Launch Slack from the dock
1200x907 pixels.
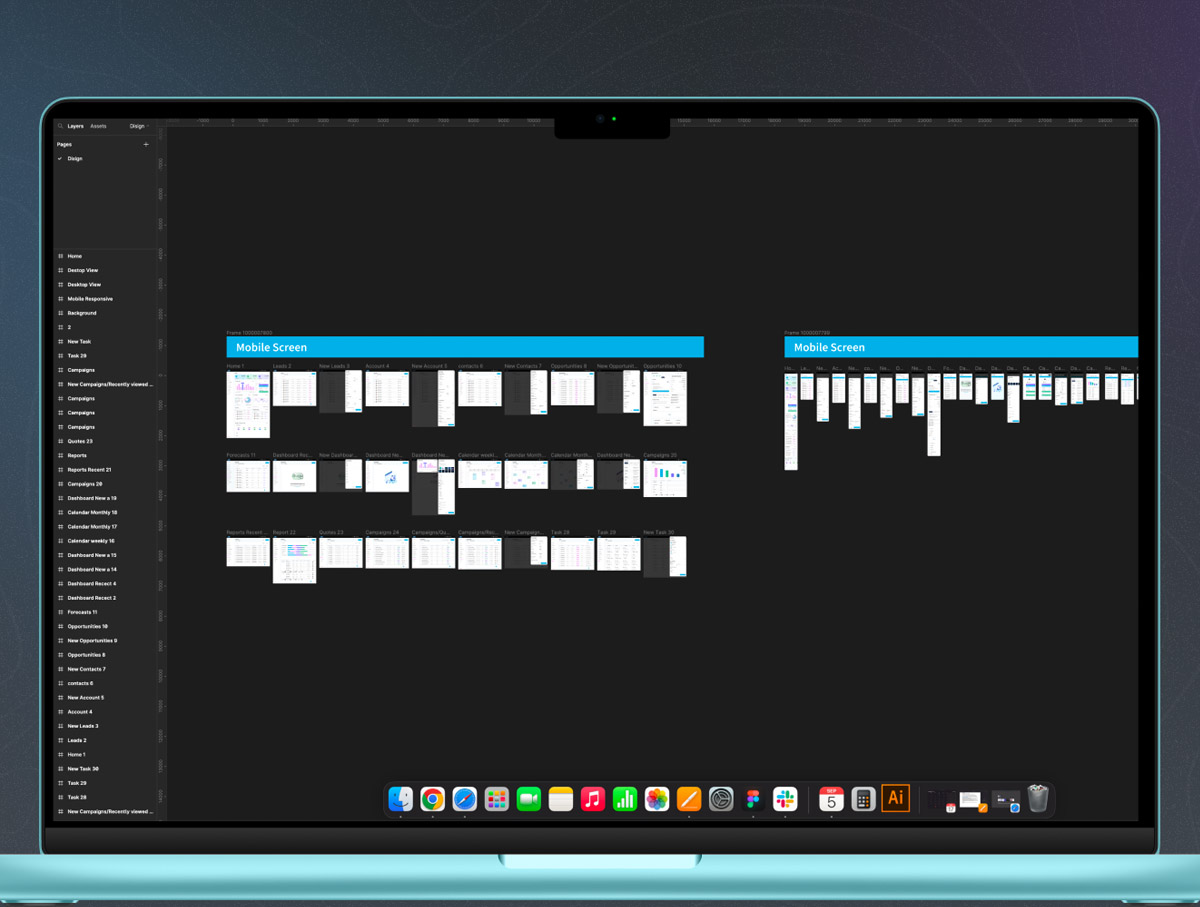point(785,799)
